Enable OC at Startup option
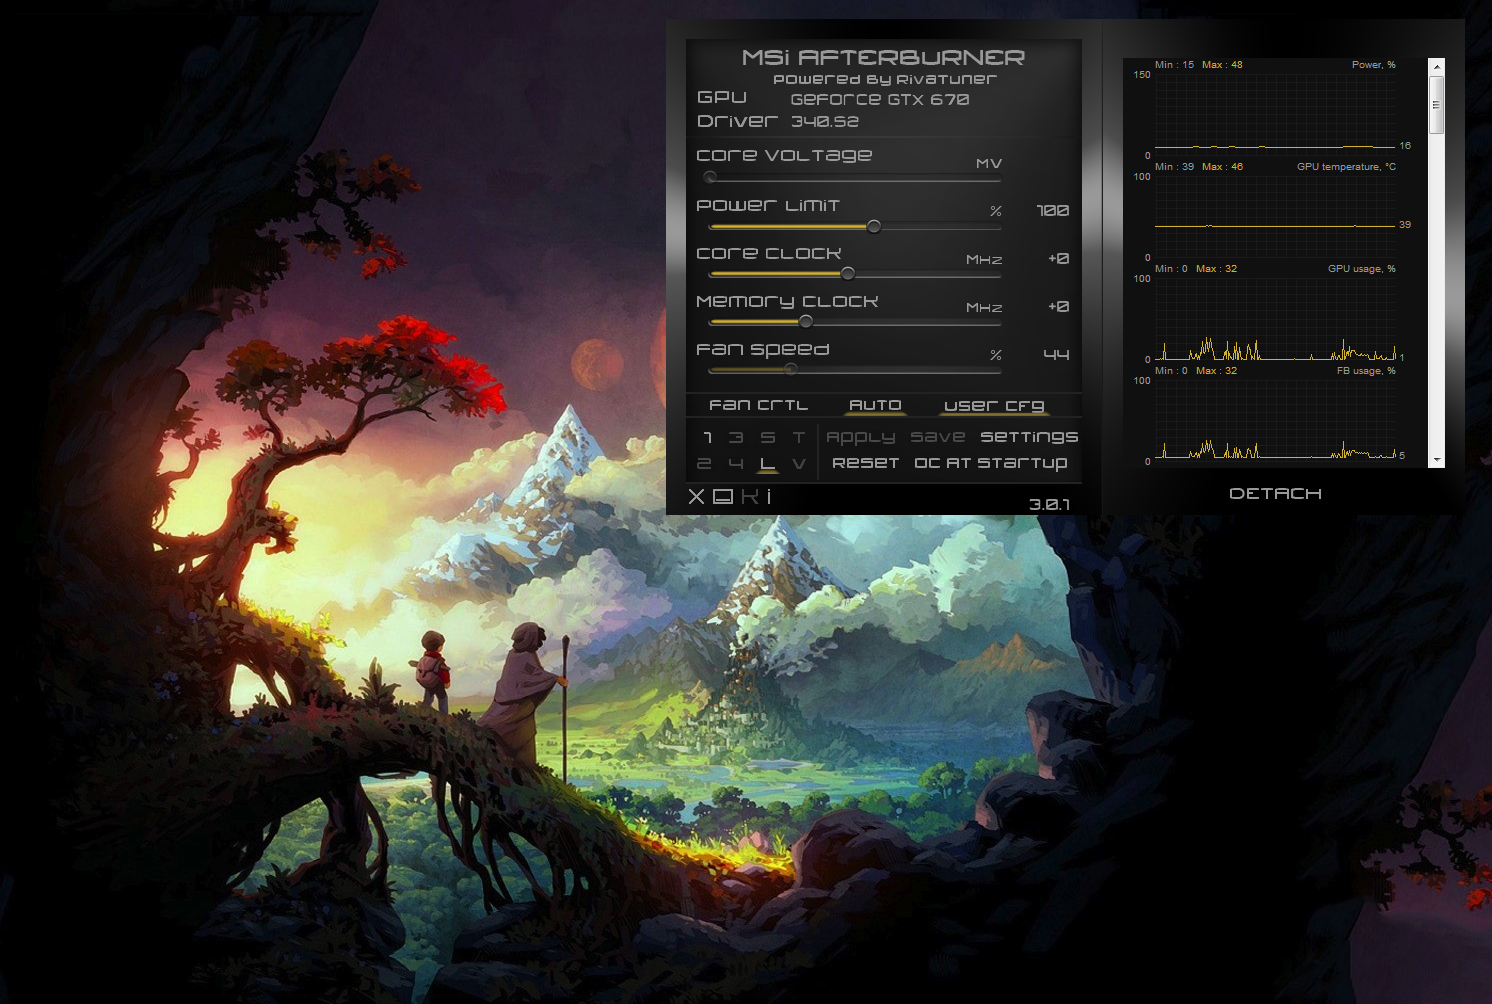The width and height of the screenshot is (1492, 1004). point(991,463)
